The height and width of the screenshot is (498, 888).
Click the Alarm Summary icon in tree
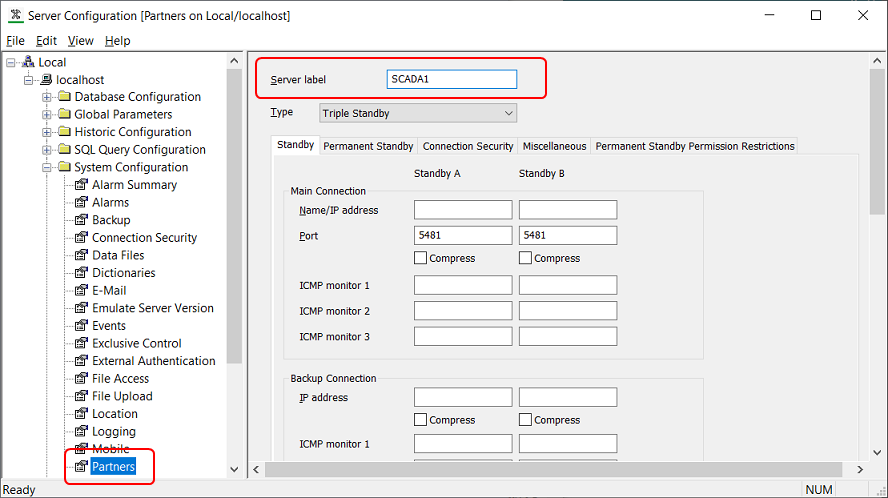[x=82, y=185]
